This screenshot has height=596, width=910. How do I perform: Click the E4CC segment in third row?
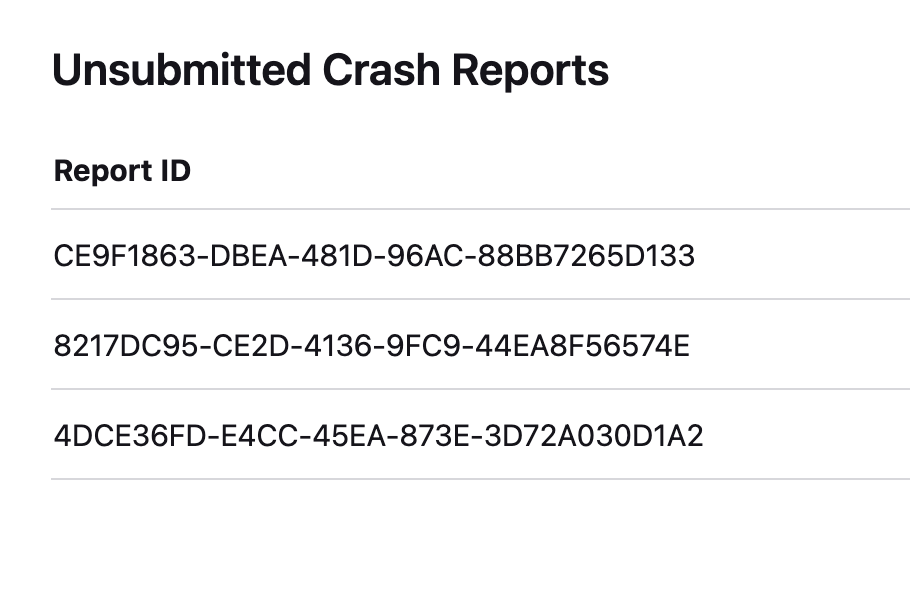259,436
